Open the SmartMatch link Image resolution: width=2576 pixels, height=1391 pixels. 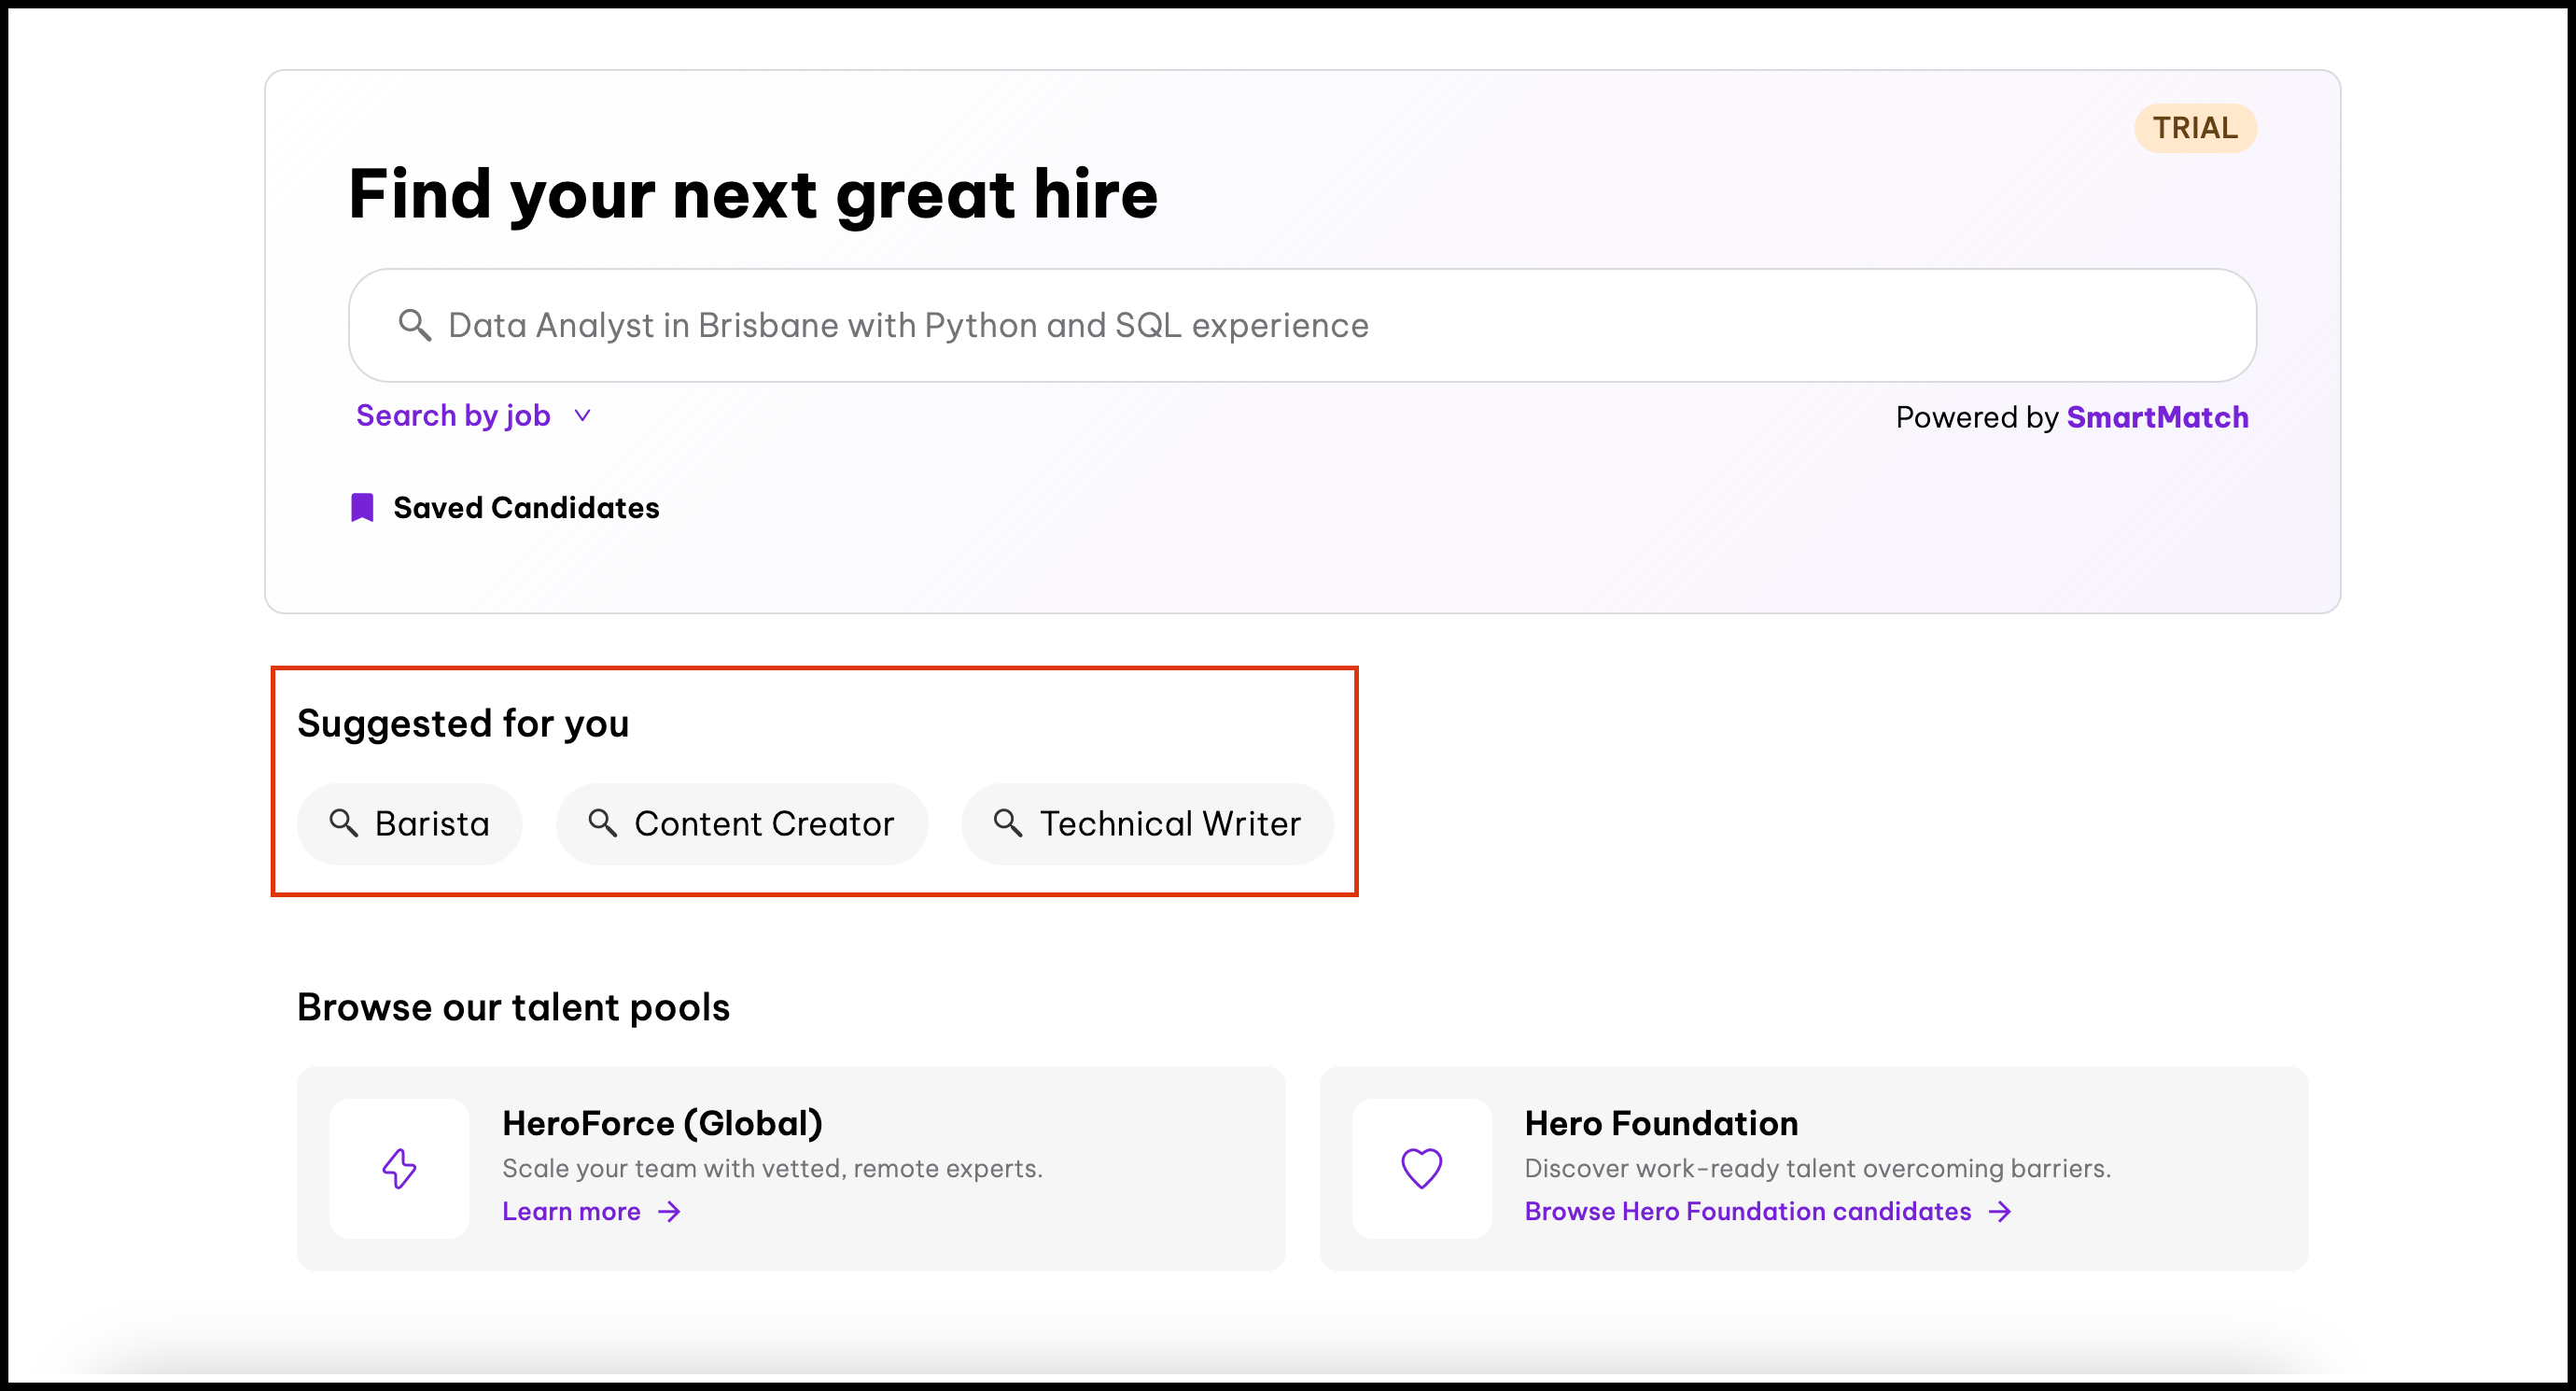(x=2157, y=417)
